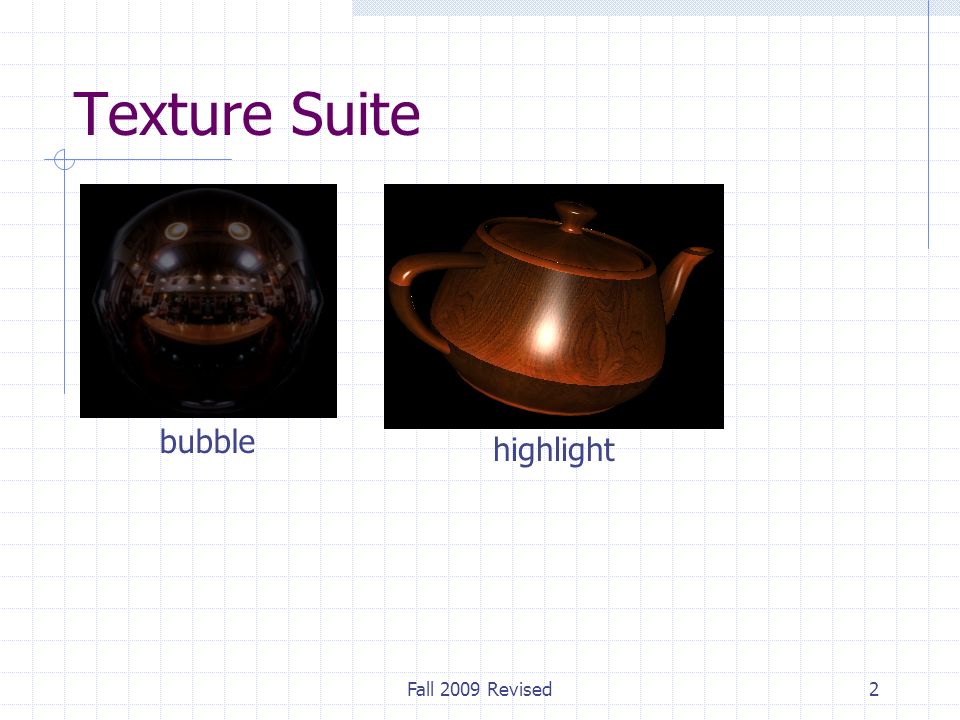Screen dimensions: 960x720
Task: Click the "highlight" caption text
Action: 553,451
